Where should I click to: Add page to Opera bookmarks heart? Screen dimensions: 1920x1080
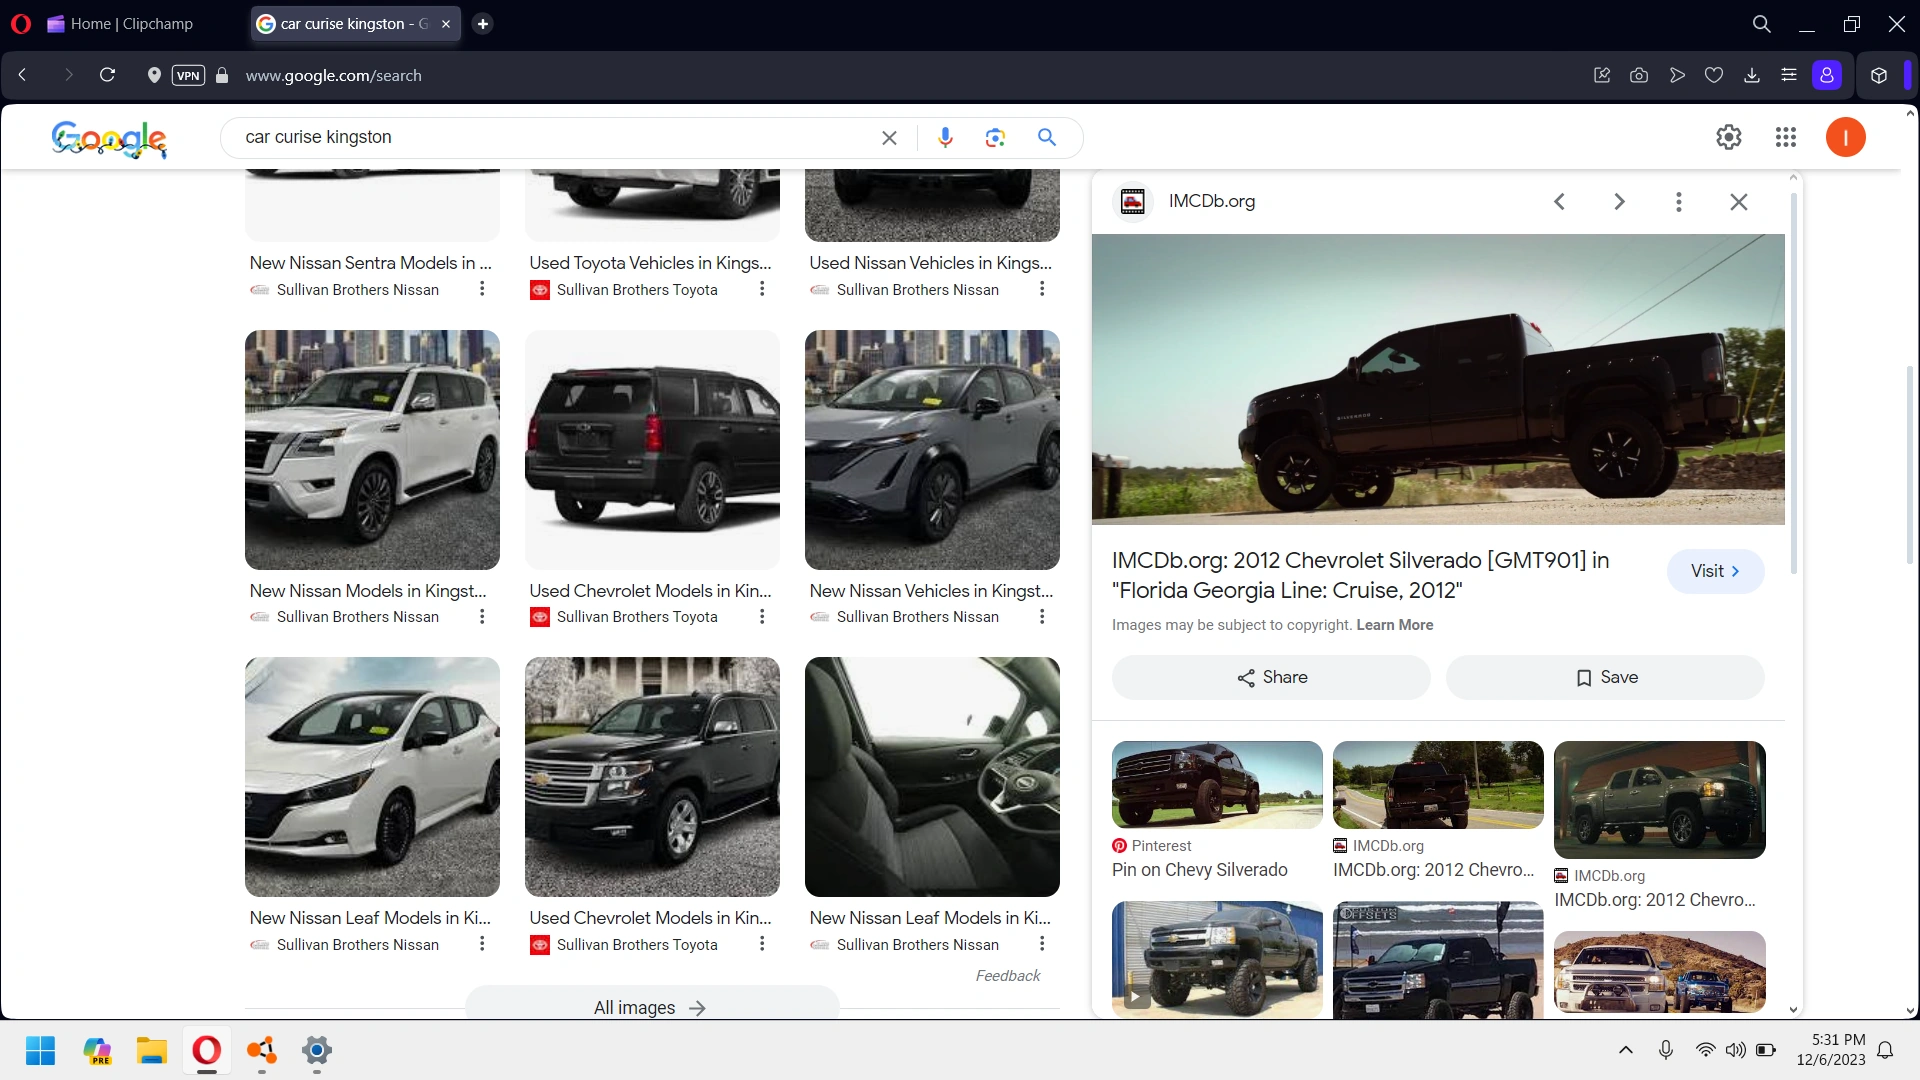click(x=1714, y=75)
